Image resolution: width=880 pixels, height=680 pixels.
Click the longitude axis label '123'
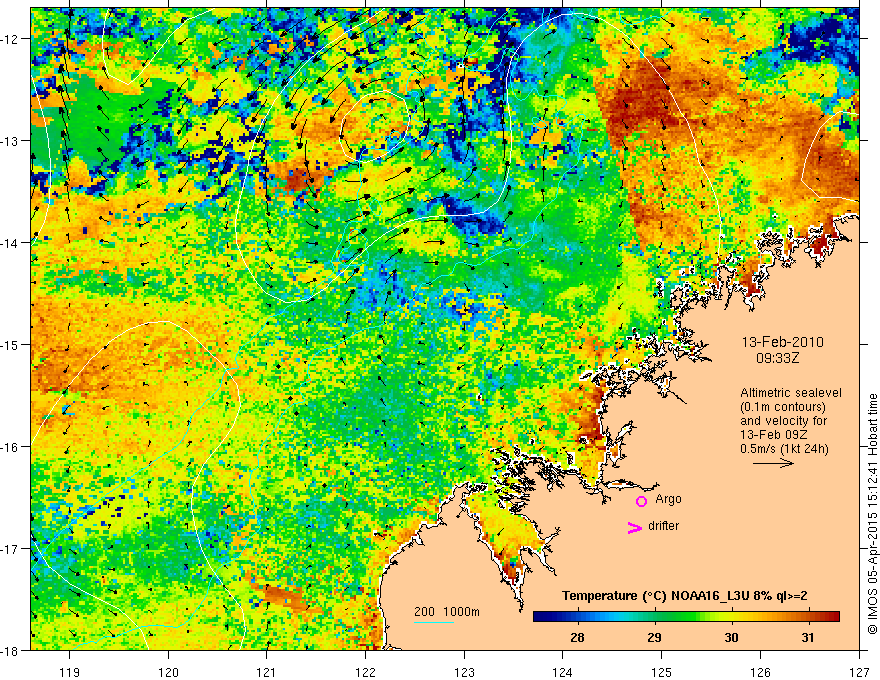tap(464, 672)
